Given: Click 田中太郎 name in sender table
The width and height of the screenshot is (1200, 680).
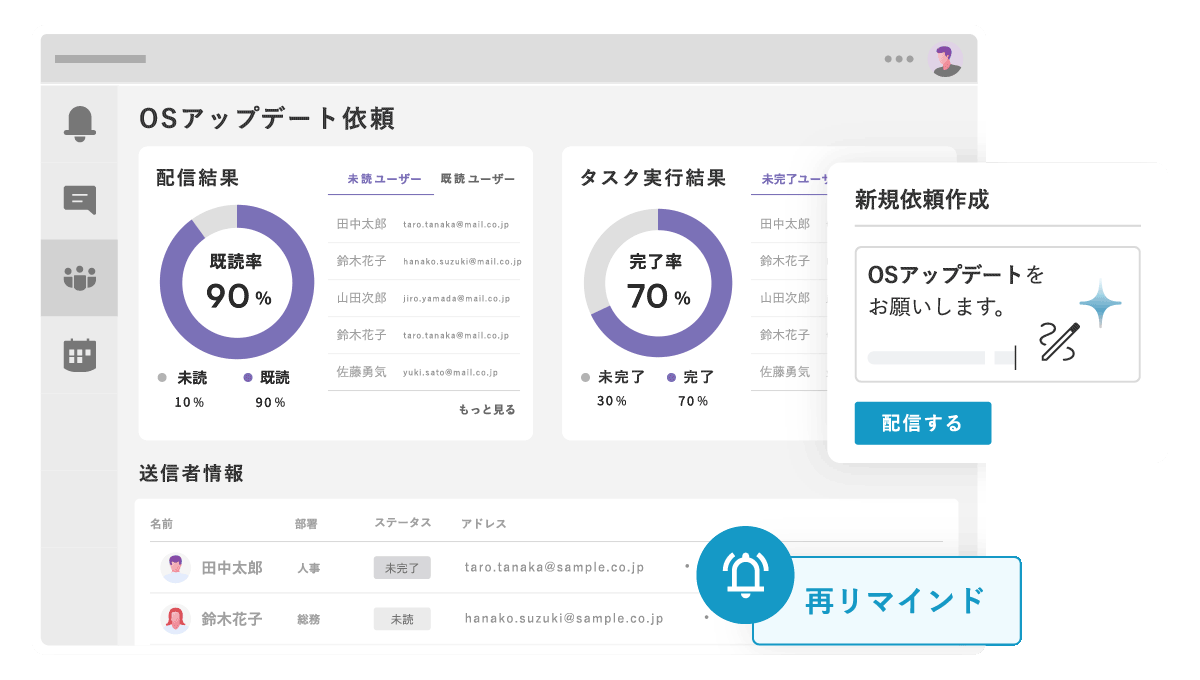Looking at the screenshot, I should tap(232, 568).
